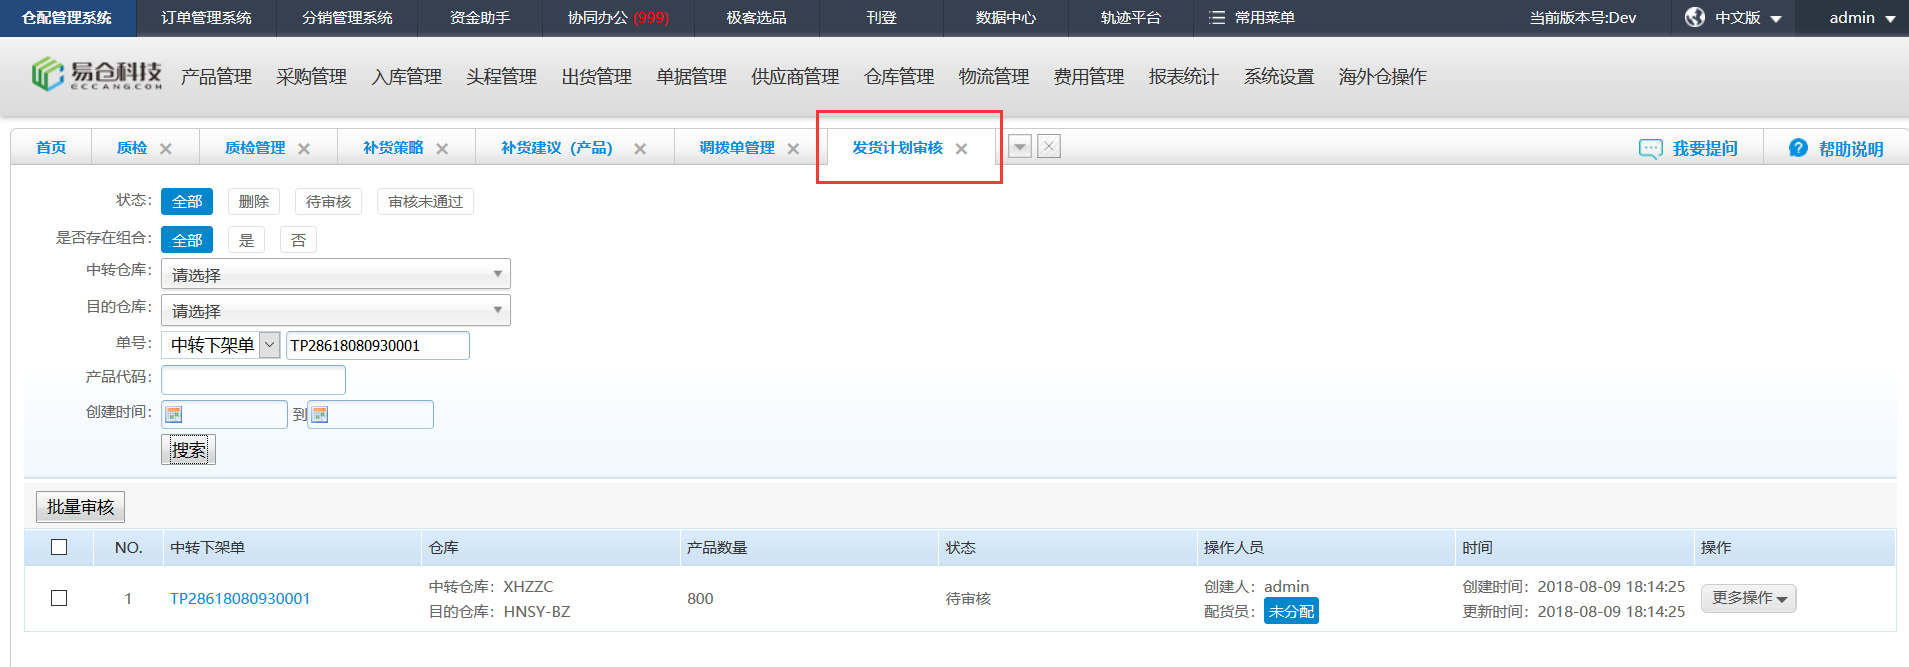Open the 采购管理 menu
This screenshot has width=1909, height=667.
point(311,77)
